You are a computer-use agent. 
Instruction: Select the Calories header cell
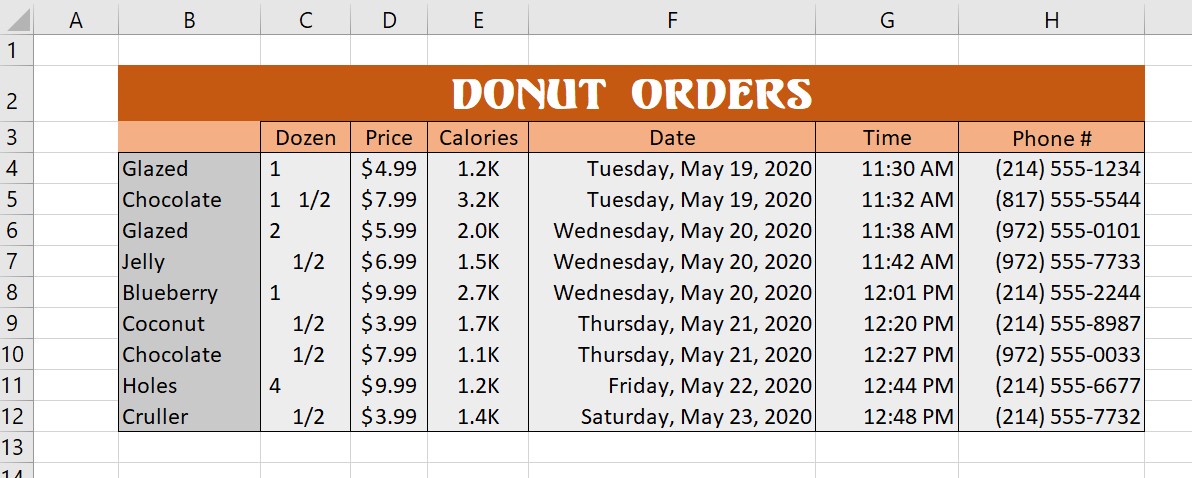pos(478,138)
